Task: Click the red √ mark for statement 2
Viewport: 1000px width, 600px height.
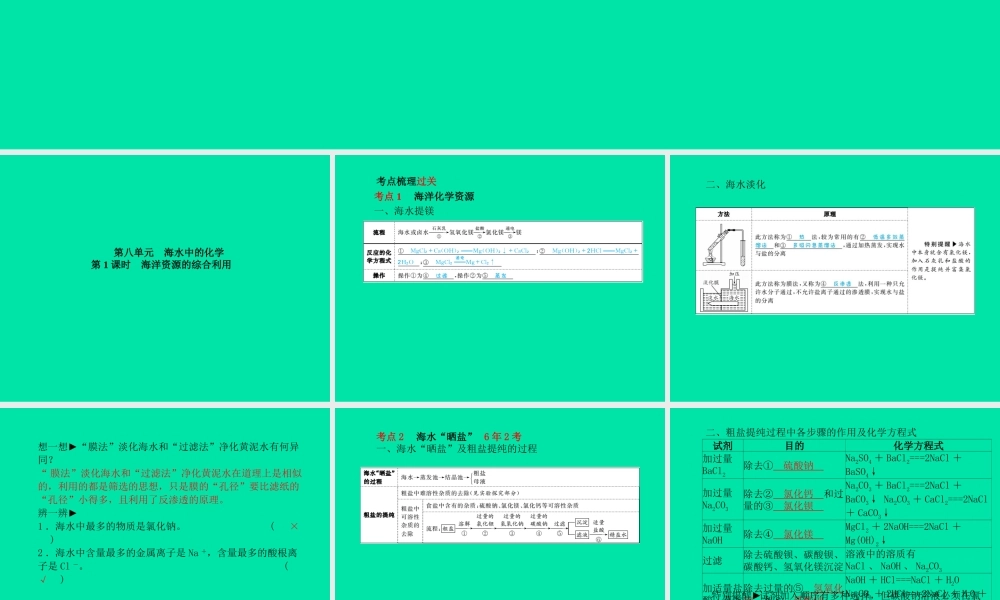Action: pos(43,579)
